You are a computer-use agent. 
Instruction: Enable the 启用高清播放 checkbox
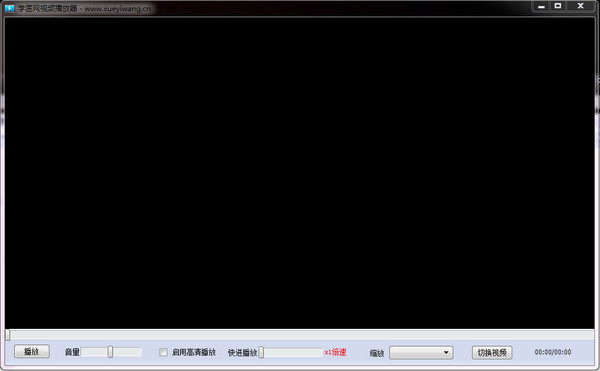(x=163, y=352)
